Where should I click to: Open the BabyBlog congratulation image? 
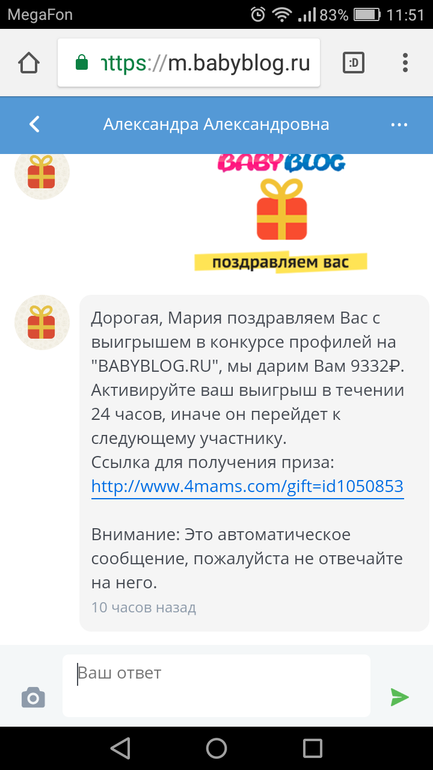coord(281,213)
